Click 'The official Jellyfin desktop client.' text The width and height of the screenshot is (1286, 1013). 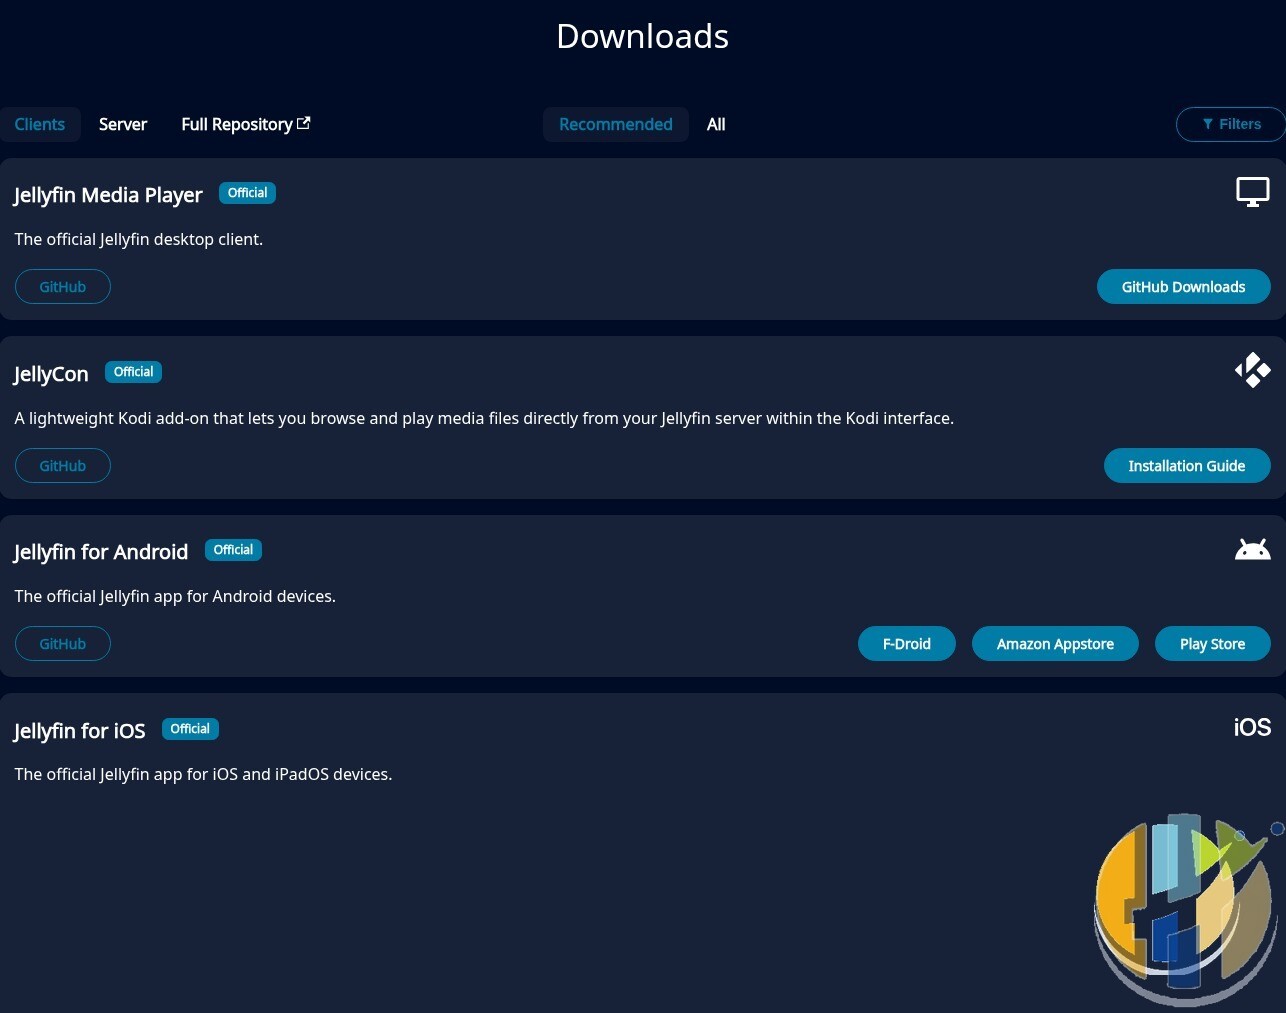pyautogui.click(x=139, y=239)
